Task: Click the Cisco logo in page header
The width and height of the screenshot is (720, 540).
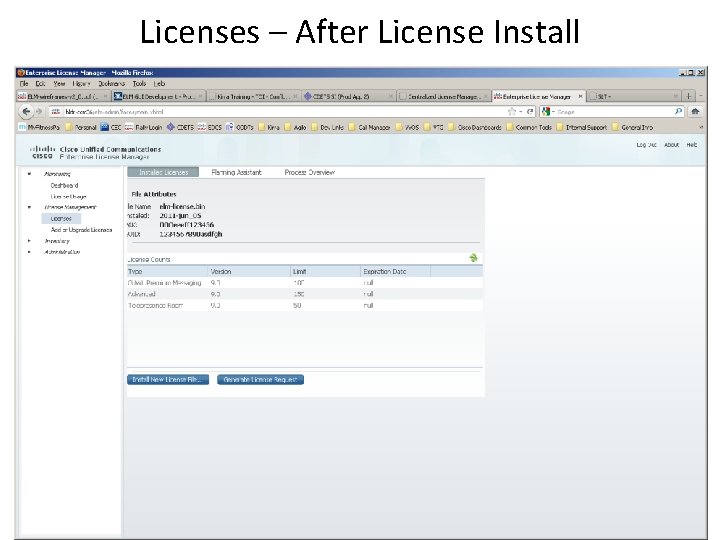Action: [42, 152]
